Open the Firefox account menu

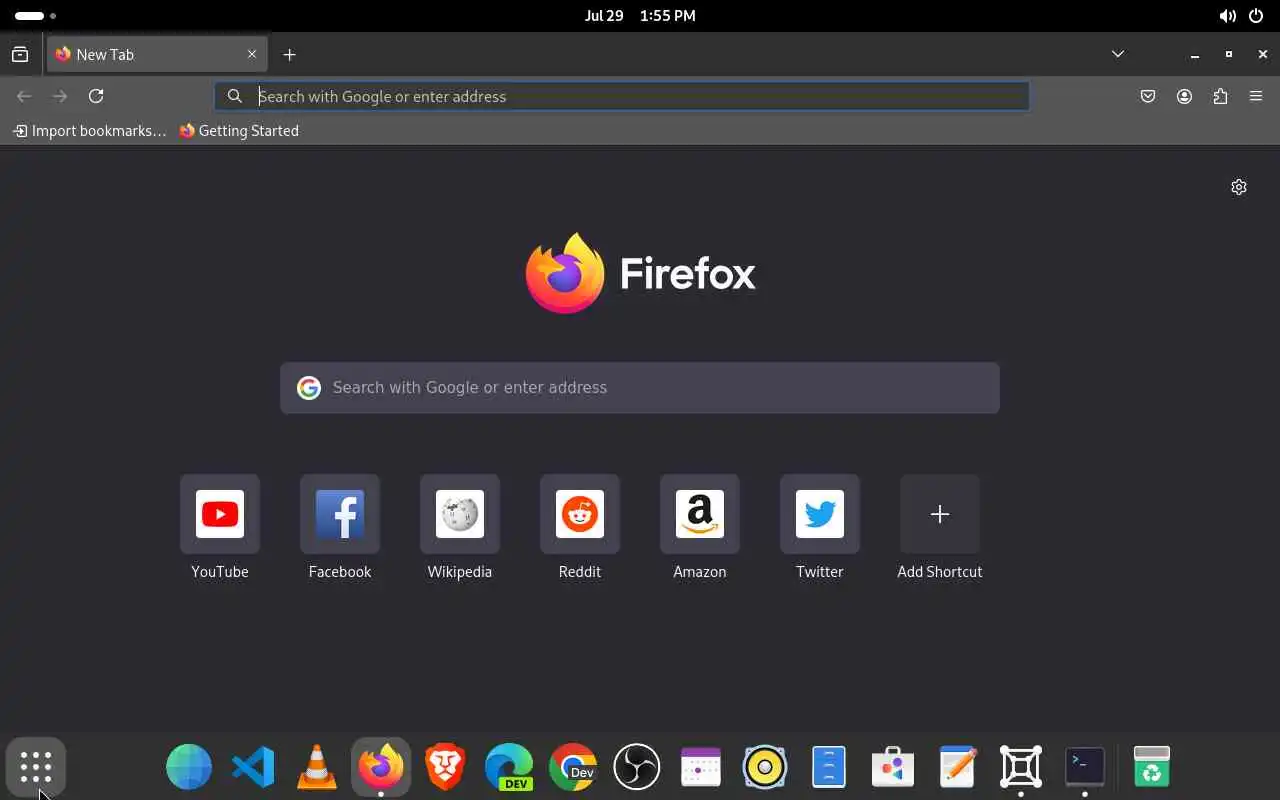click(x=1184, y=96)
